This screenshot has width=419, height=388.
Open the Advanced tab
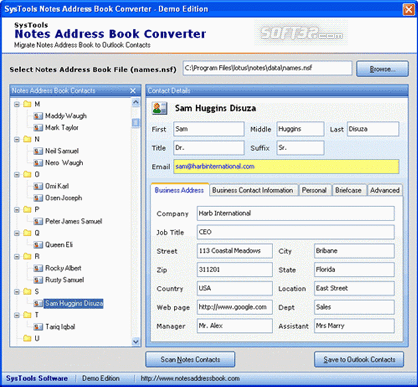(x=385, y=190)
